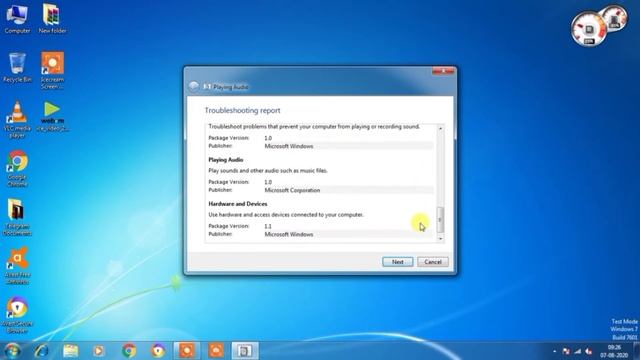This screenshot has width=640, height=360.
Task: Open the taskbar clock and date
Action: (x=613, y=351)
